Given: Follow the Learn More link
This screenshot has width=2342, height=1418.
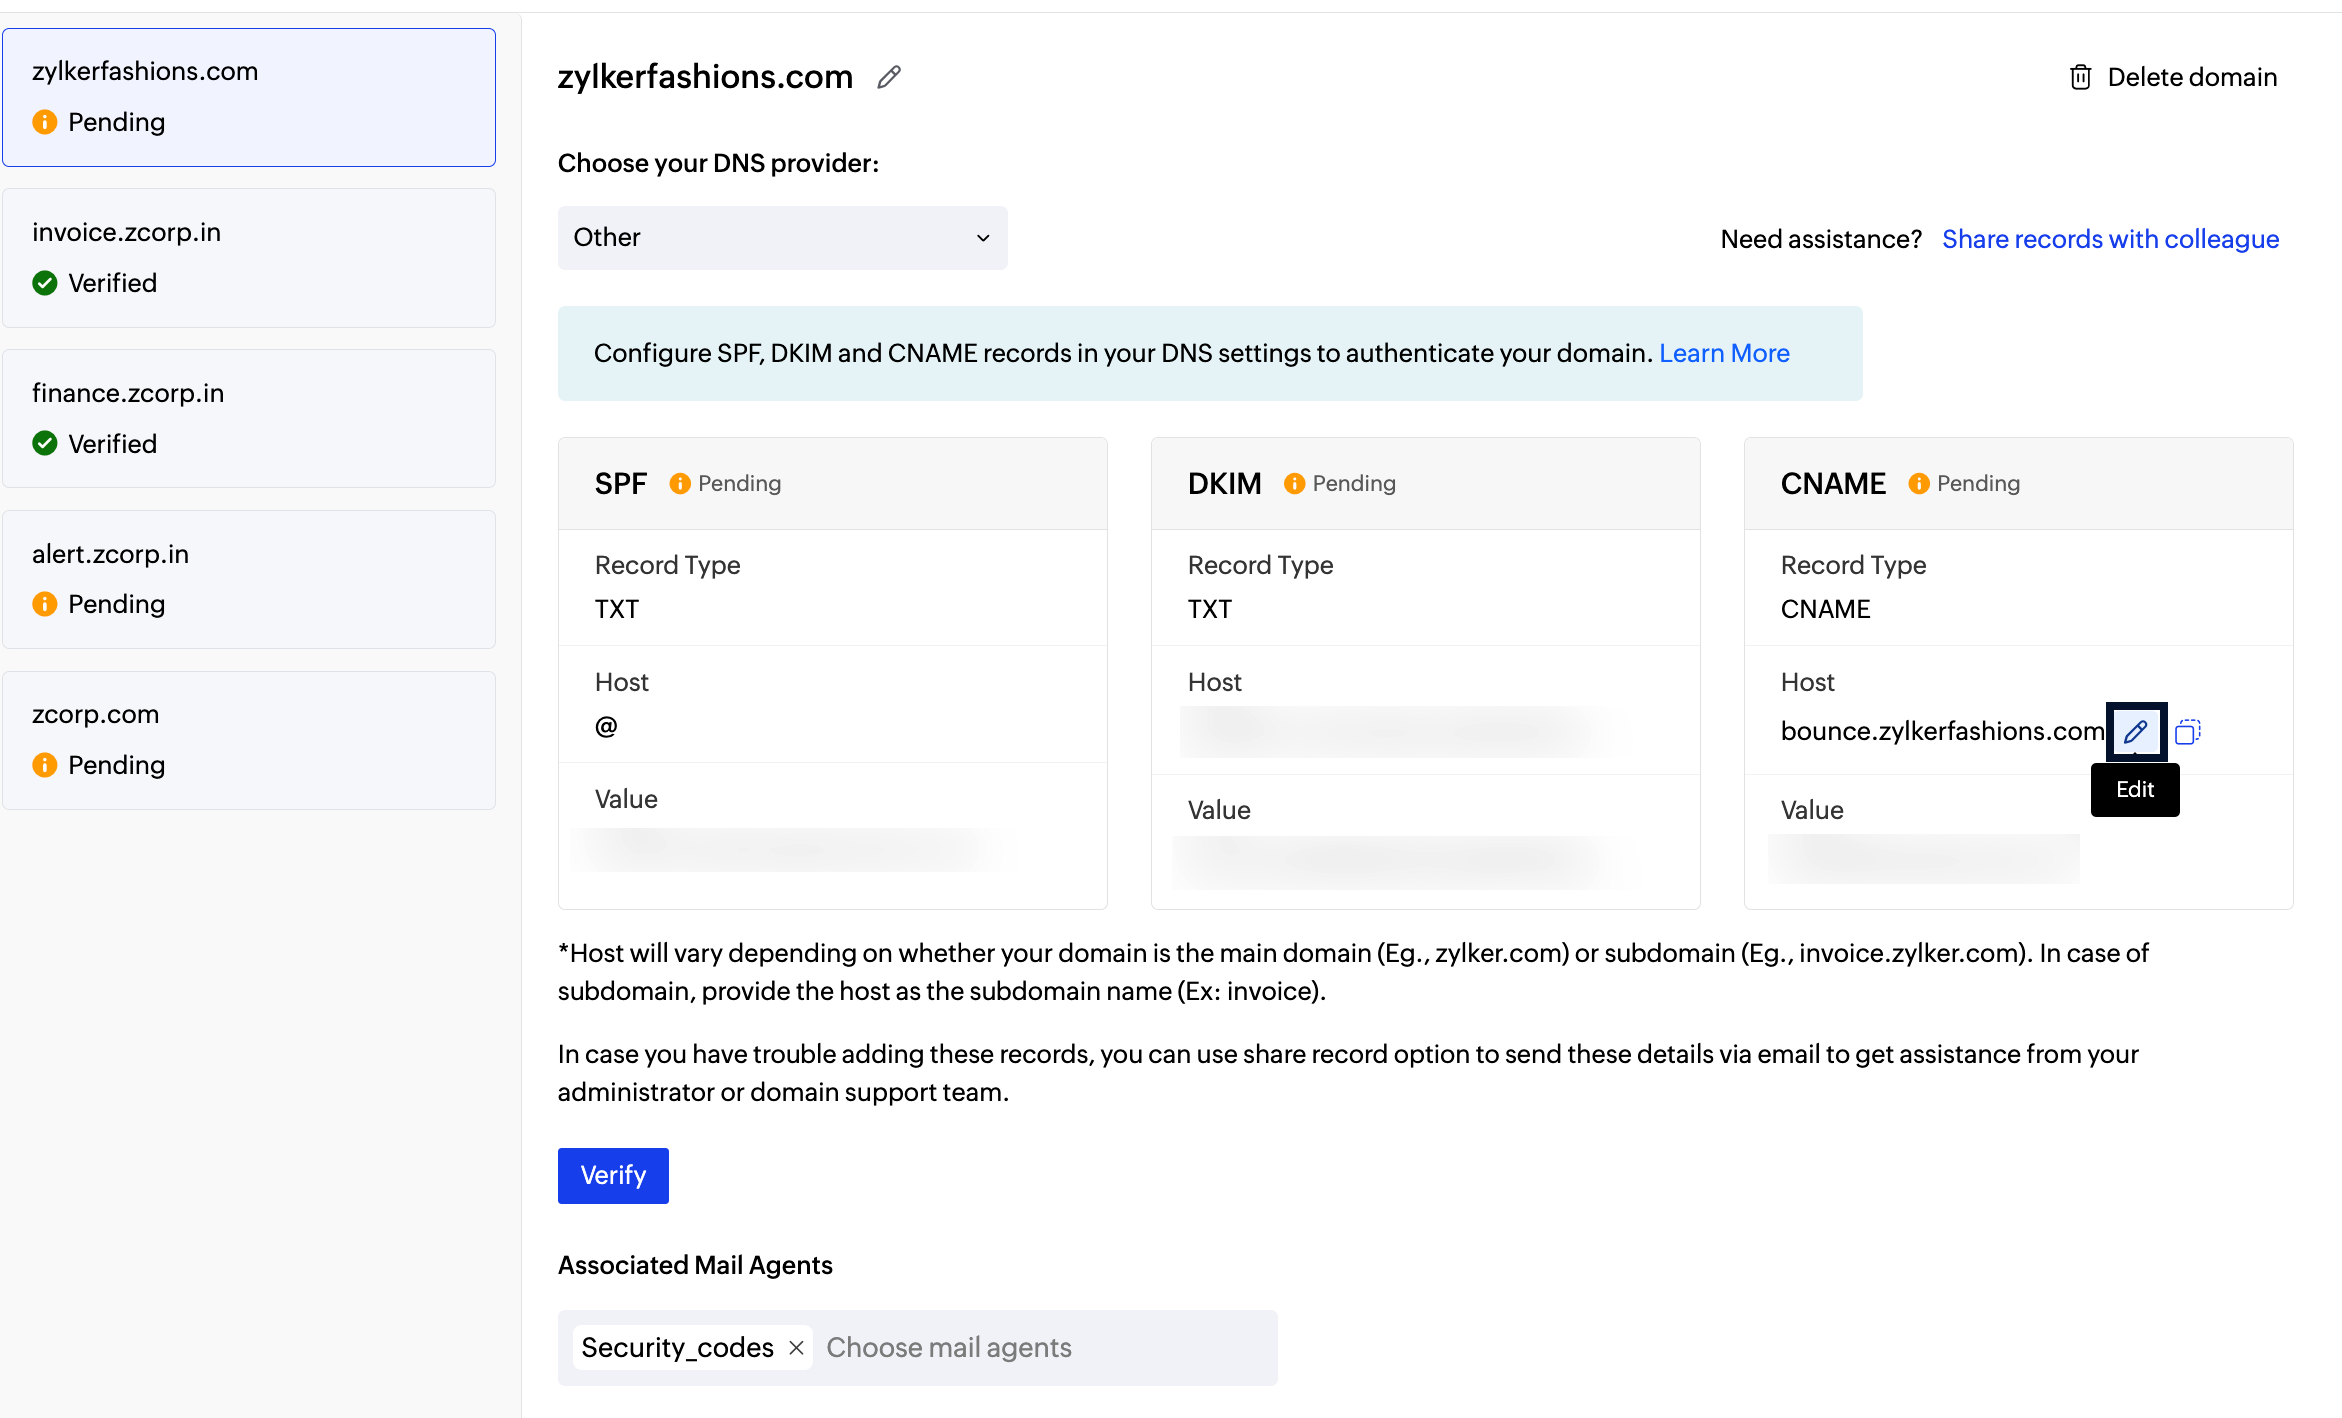Looking at the screenshot, I should (x=1724, y=353).
